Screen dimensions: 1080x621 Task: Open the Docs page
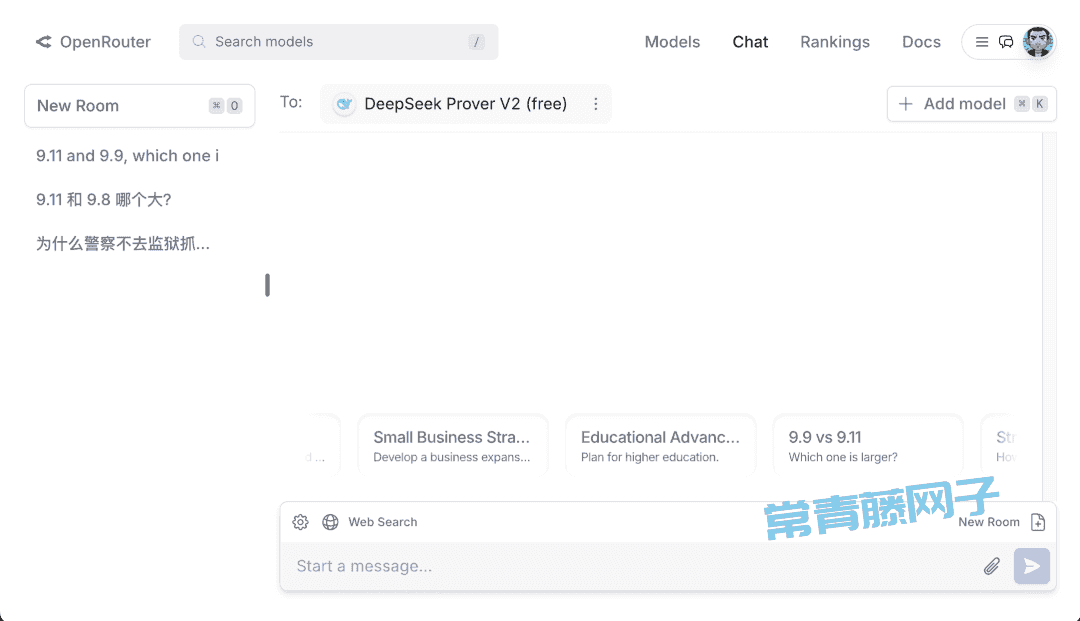tap(922, 42)
